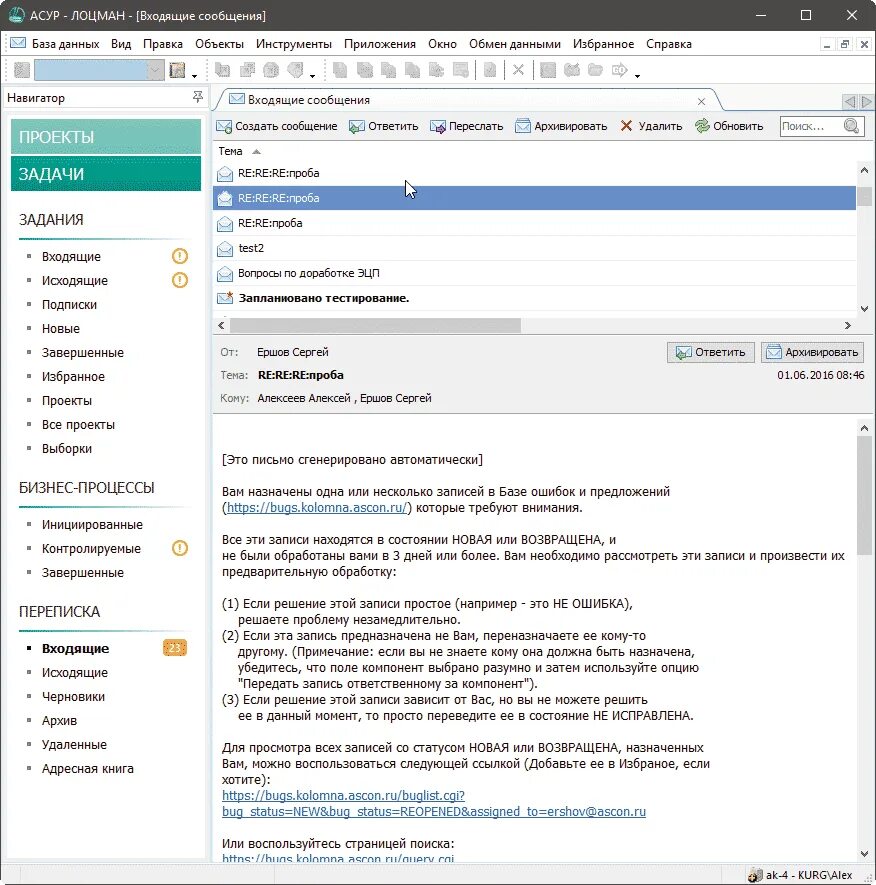Click the grayed delete X in the main toolbar

[x=518, y=70]
